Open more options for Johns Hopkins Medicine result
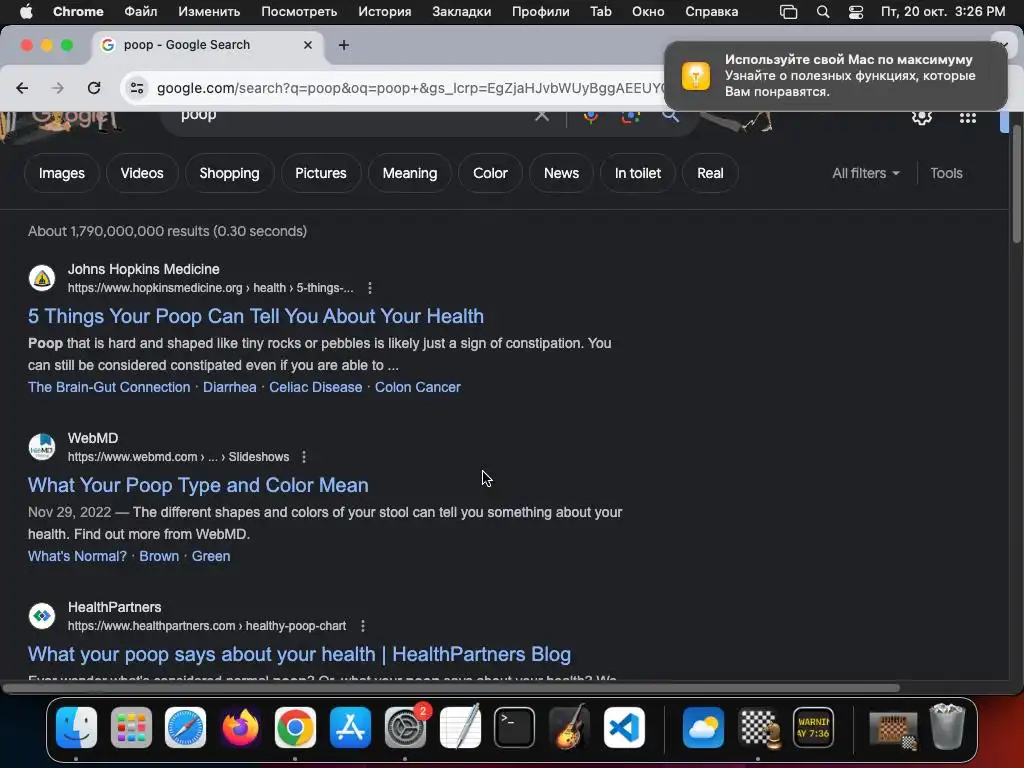Image resolution: width=1024 pixels, height=768 pixels. 370,288
